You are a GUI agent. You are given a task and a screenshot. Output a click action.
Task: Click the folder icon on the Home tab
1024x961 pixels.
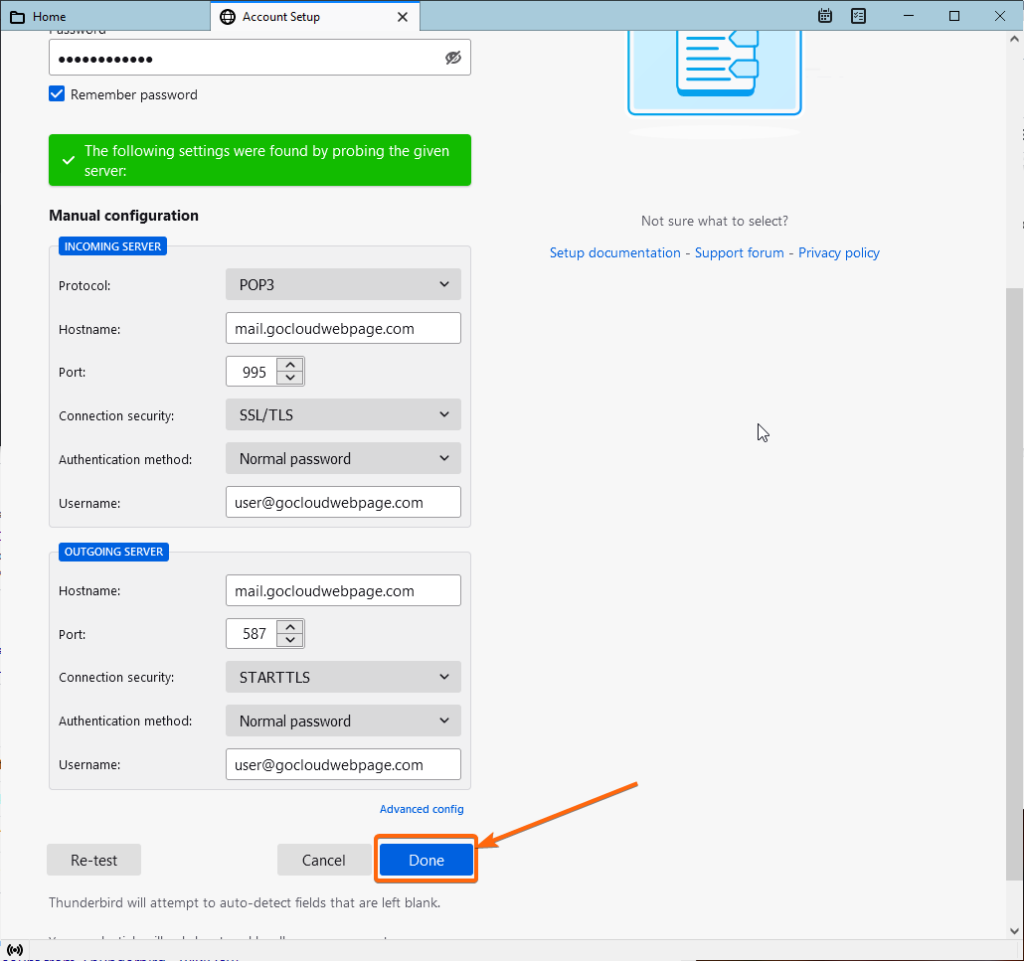17,16
